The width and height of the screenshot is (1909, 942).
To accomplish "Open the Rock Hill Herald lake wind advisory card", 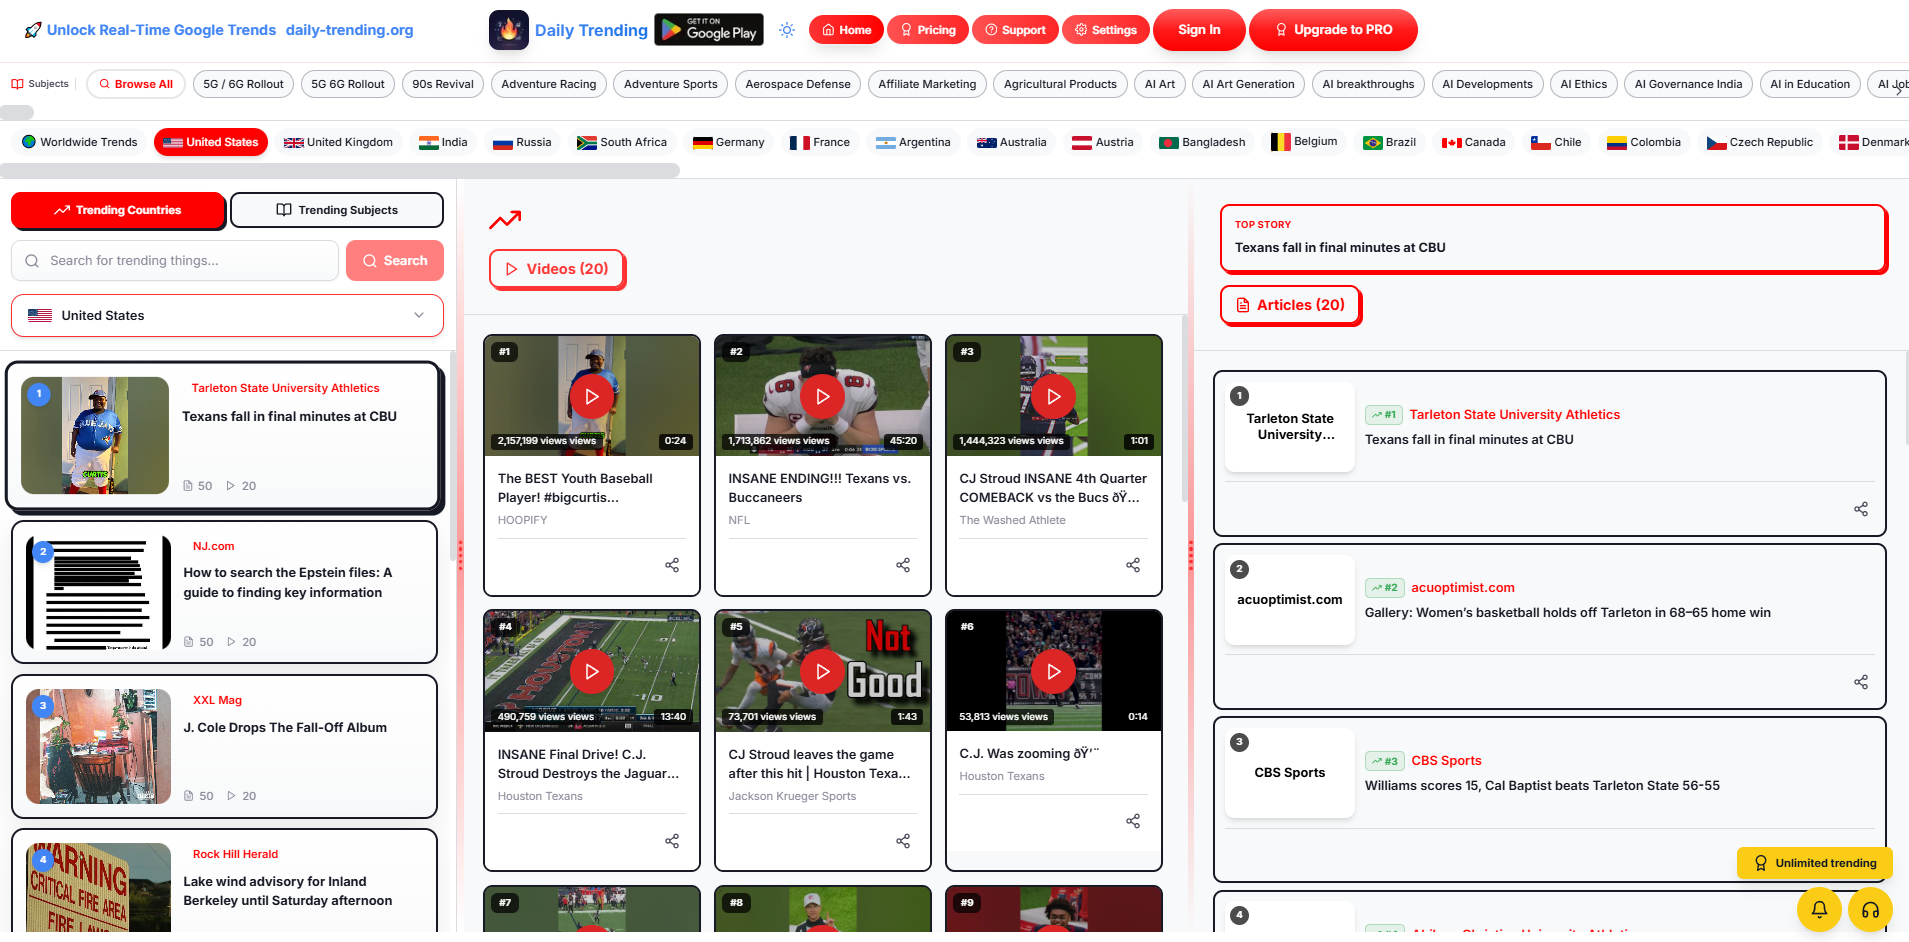I will pyautogui.click(x=225, y=880).
